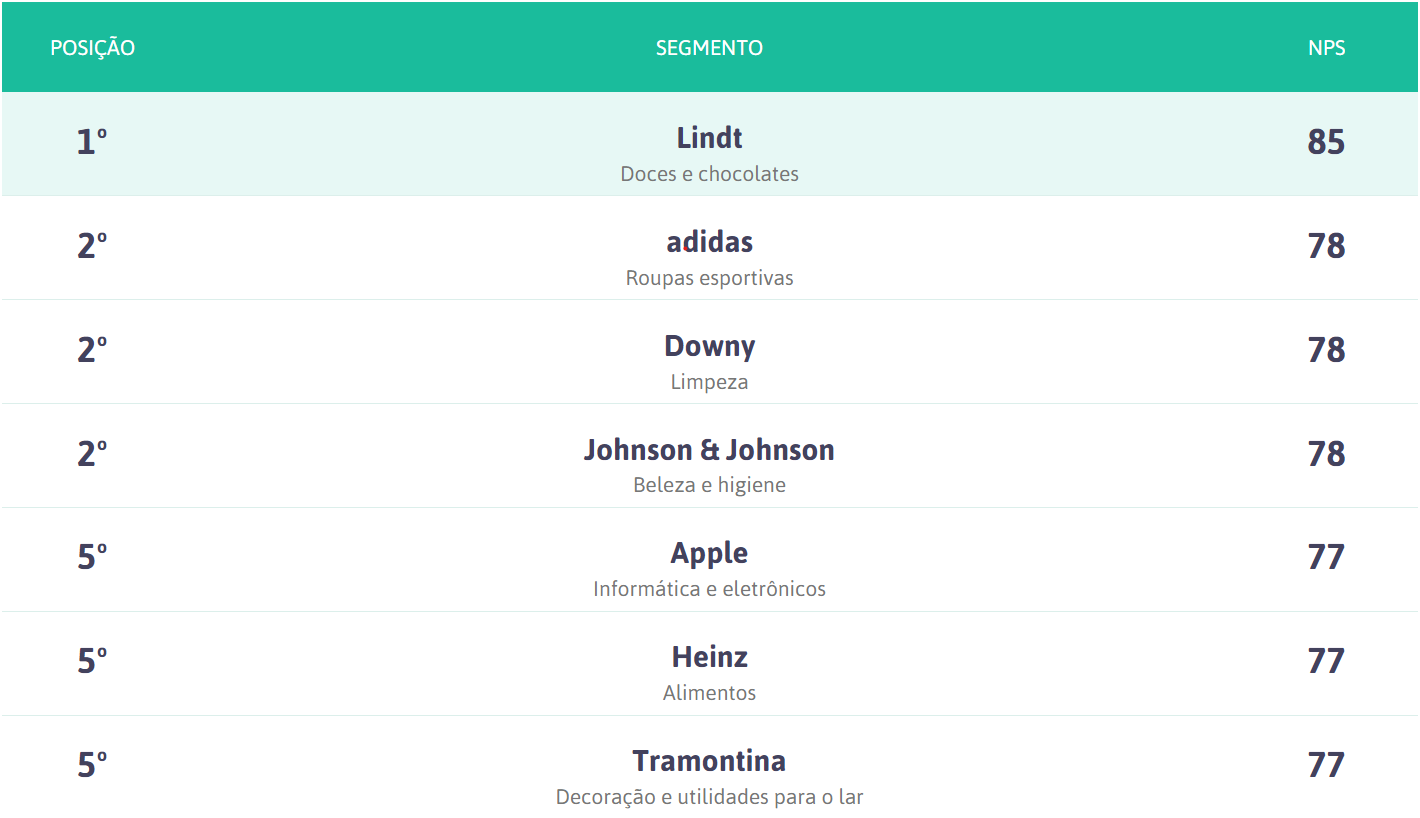This screenshot has width=1420, height=818.
Task: Click the SEGMENTO column header
Action: (709, 48)
